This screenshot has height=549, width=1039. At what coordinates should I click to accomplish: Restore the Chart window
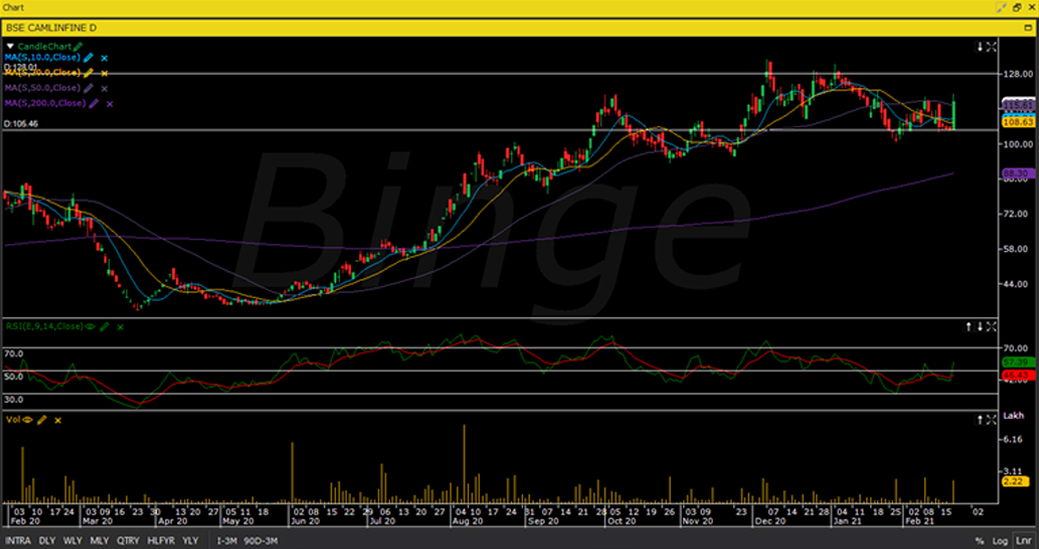tap(1017, 7)
